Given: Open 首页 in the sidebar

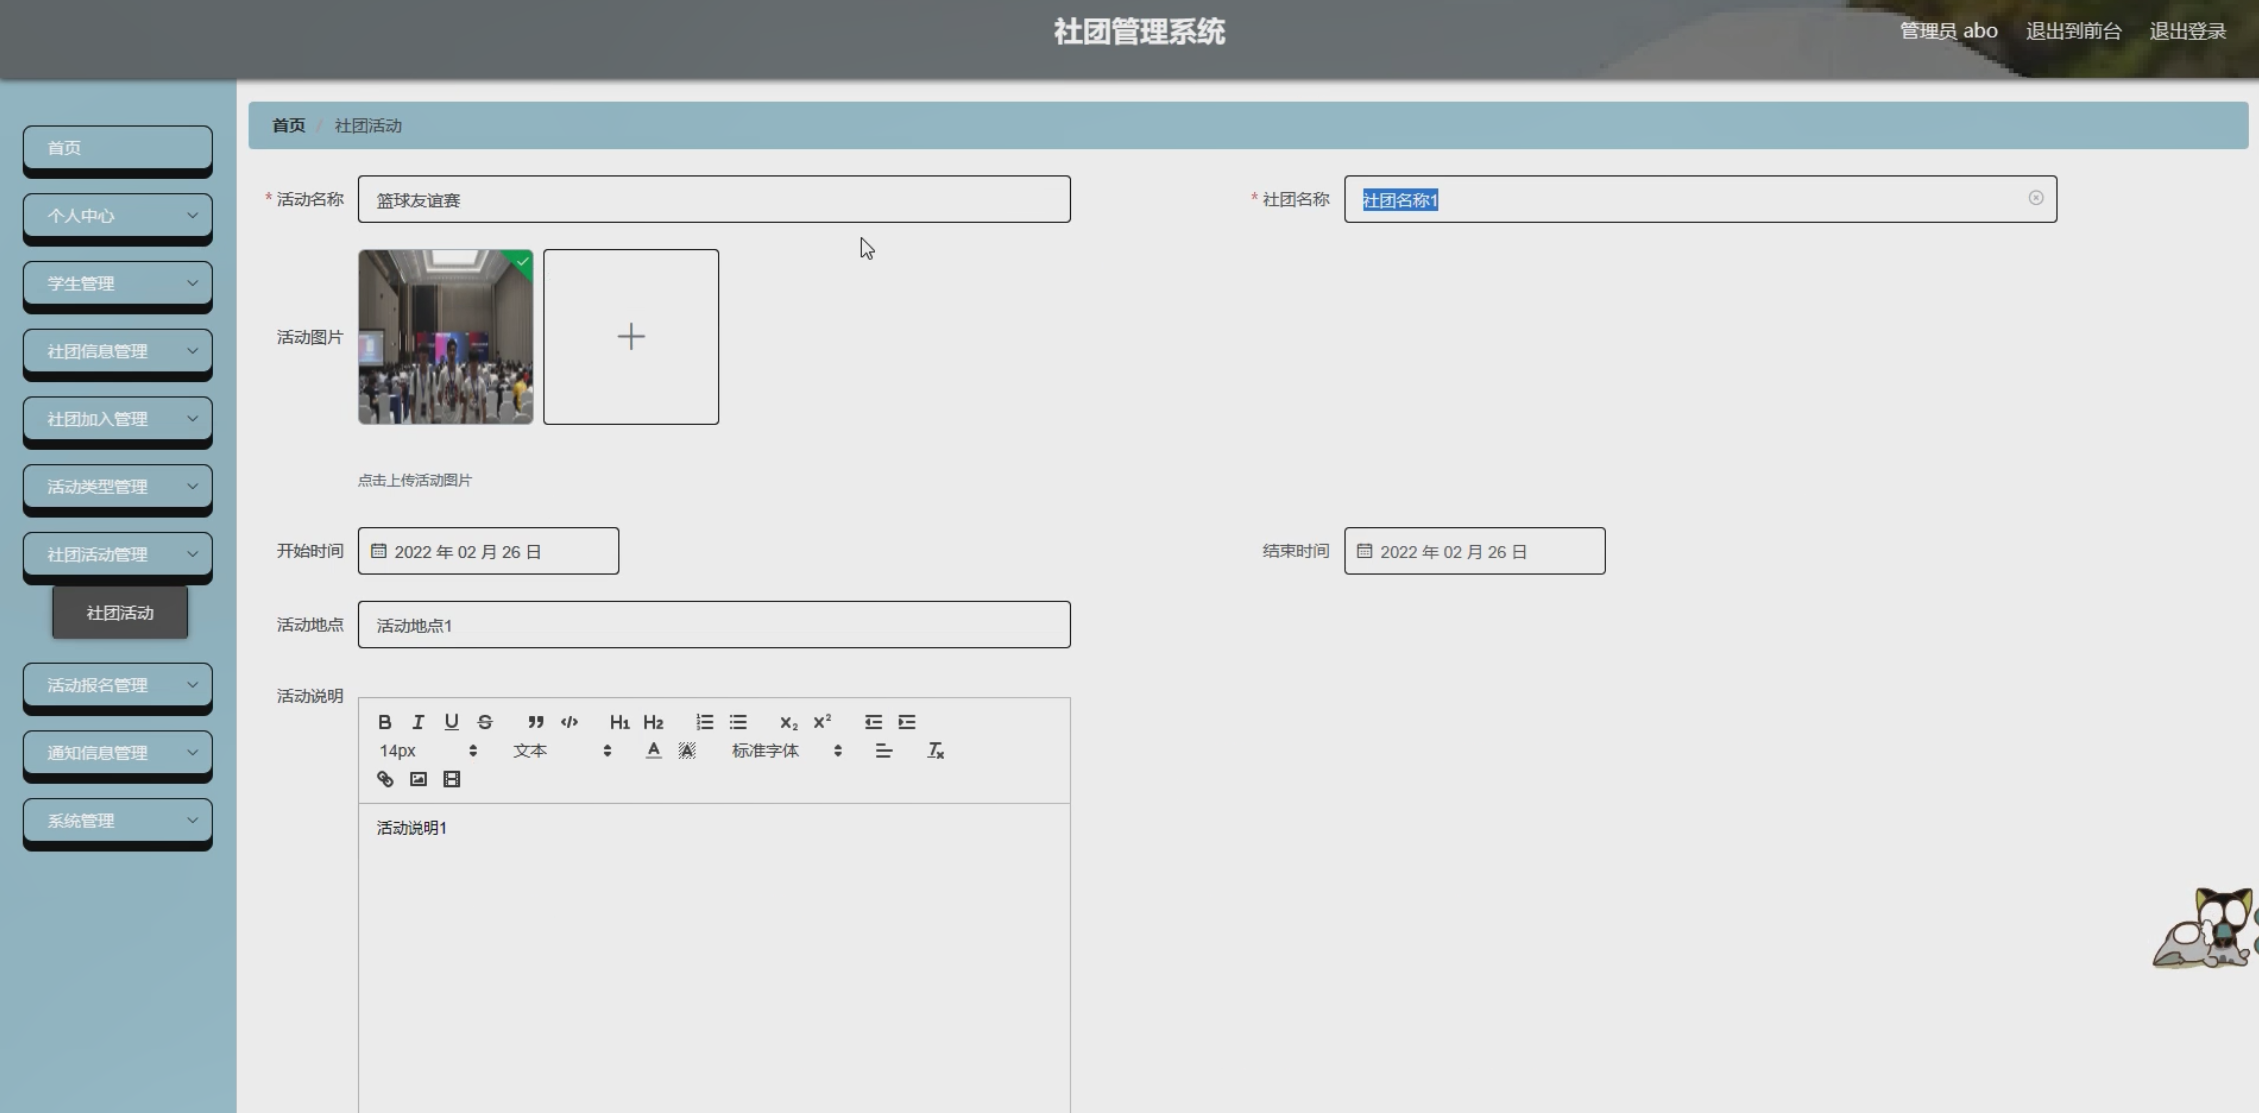Looking at the screenshot, I should coord(118,148).
